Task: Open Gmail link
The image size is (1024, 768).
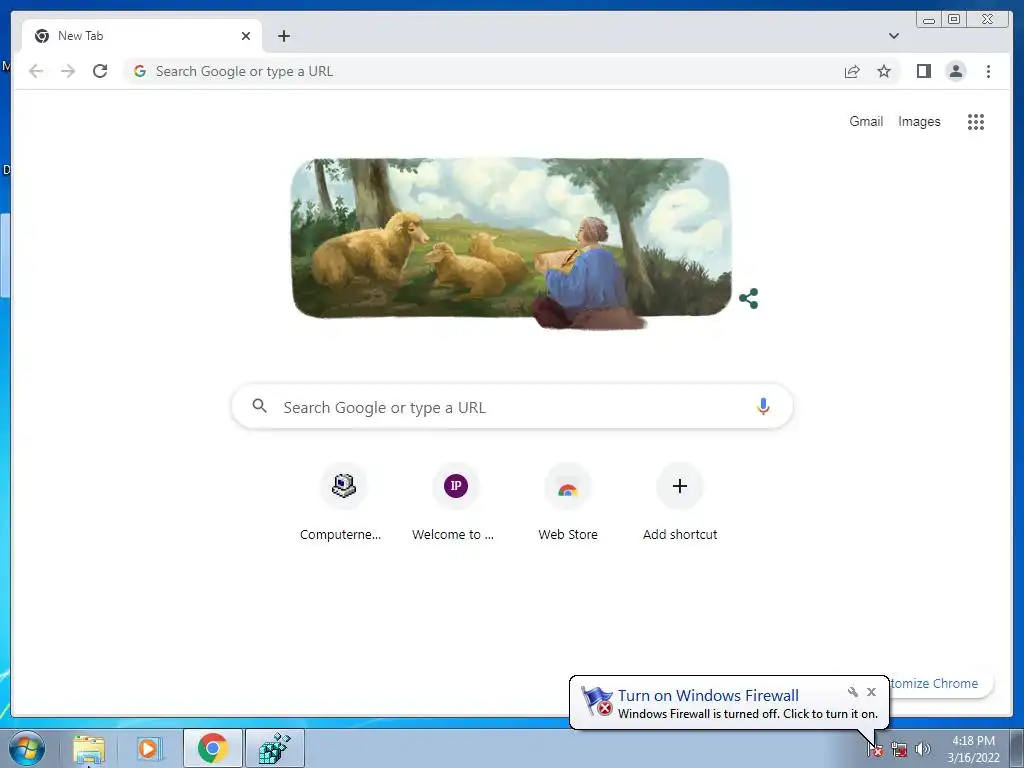Action: 866,121
